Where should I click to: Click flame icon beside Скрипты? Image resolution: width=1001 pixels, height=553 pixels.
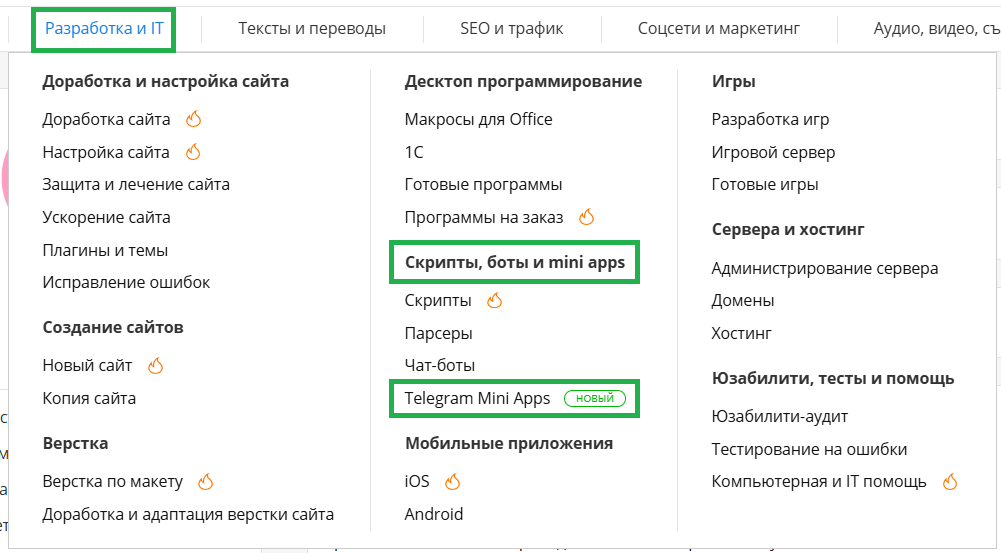click(x=494, y=300)
